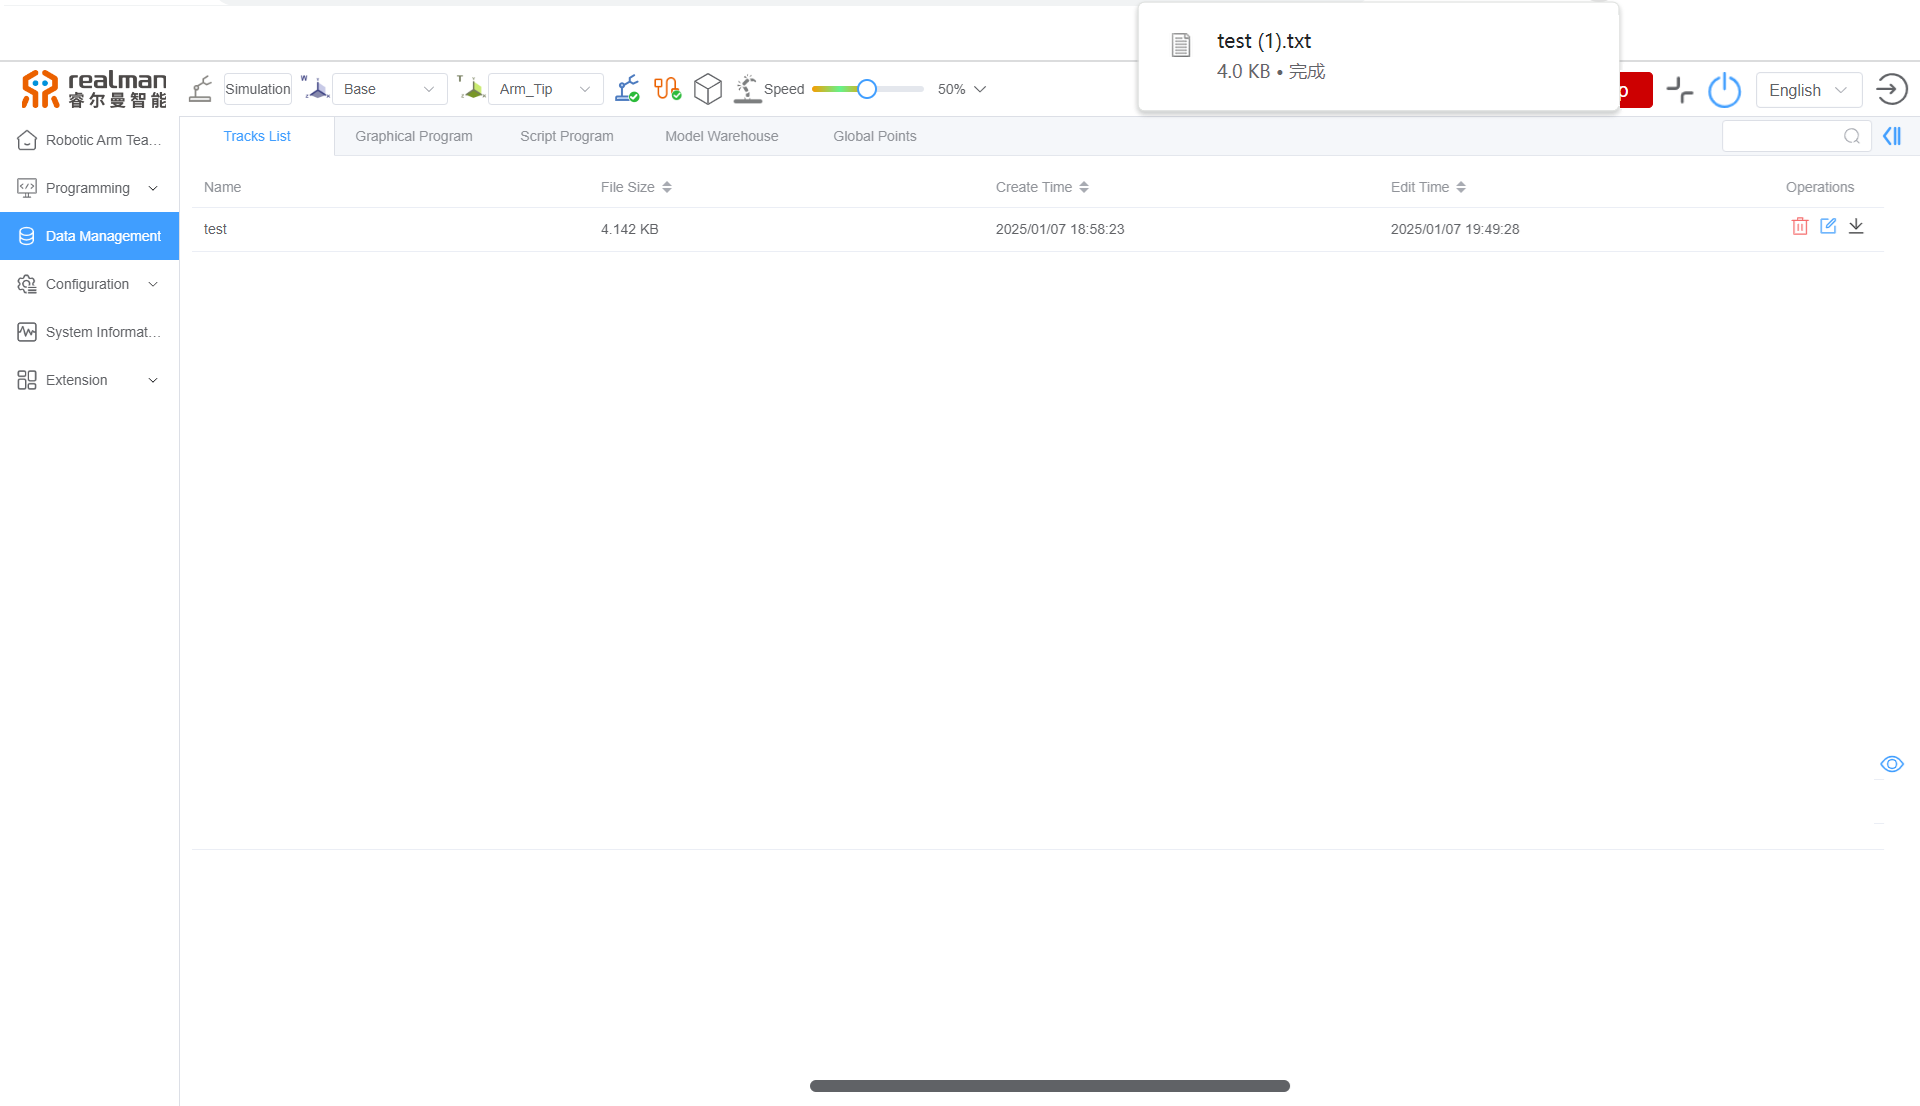Toggle the Simulation mode switch

click(x=258, y=88)
